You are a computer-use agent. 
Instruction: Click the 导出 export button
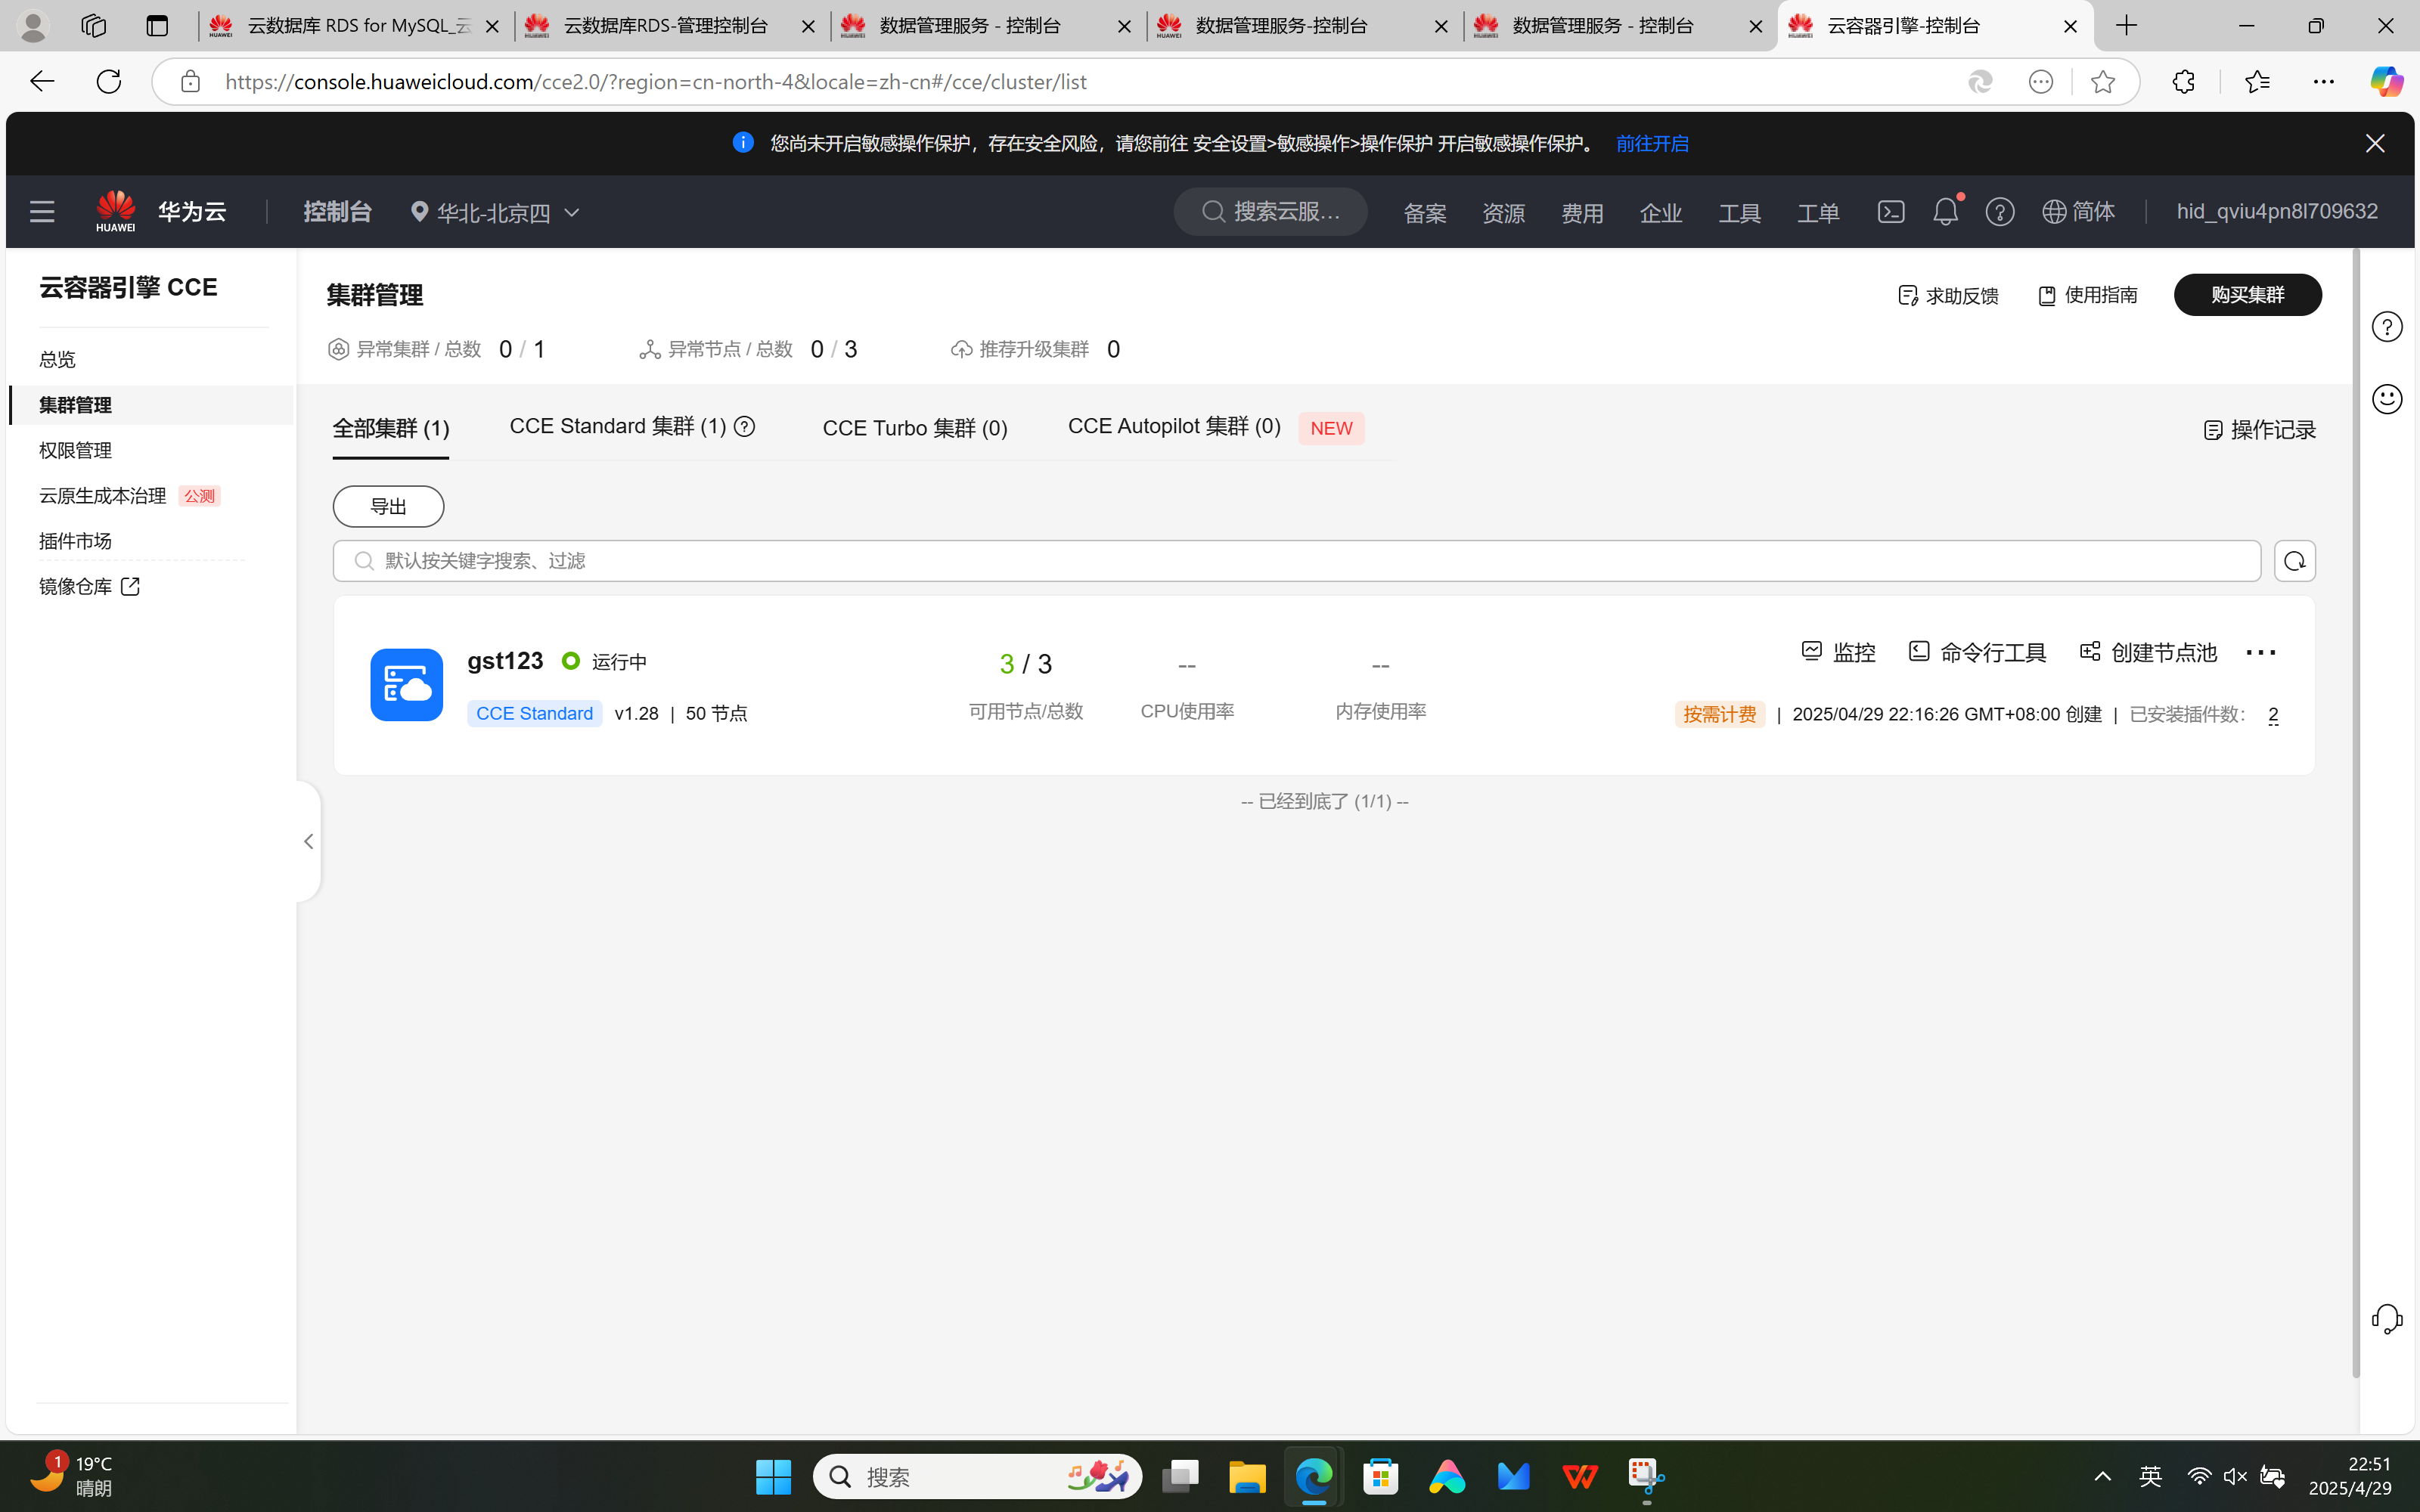(388, 507)
